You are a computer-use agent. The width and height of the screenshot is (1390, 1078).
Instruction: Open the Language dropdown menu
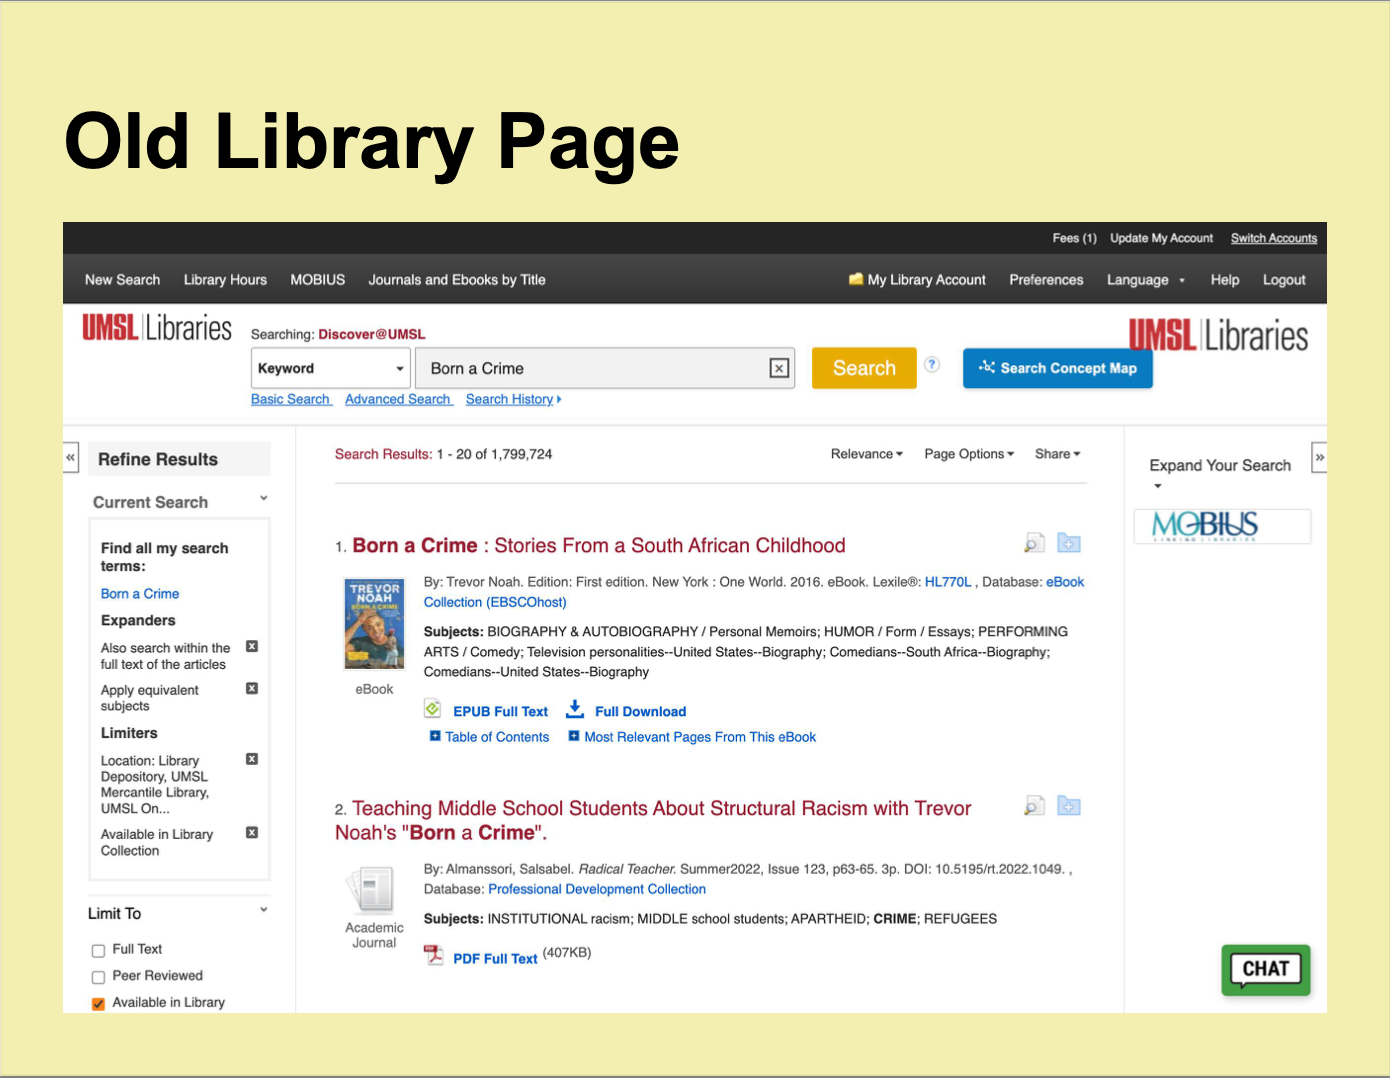1145,280
